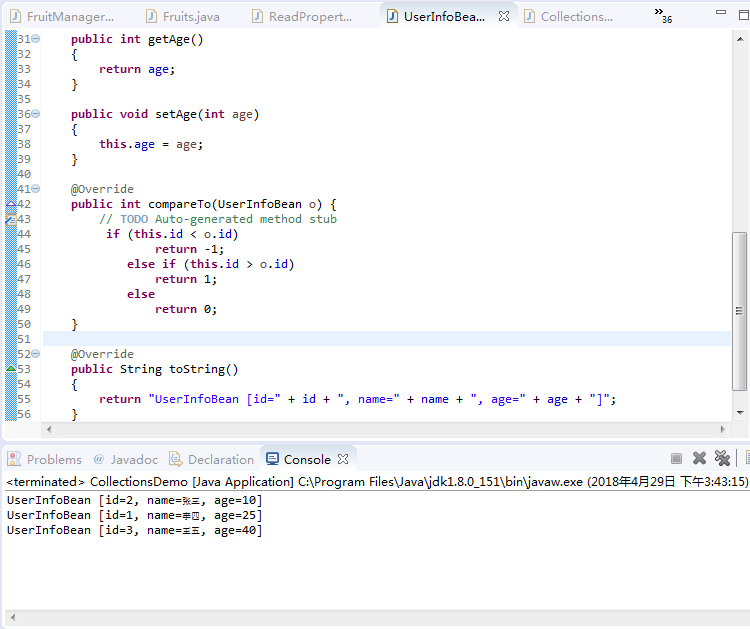Collapse the toString method at line 52

[x=36, y=354]
